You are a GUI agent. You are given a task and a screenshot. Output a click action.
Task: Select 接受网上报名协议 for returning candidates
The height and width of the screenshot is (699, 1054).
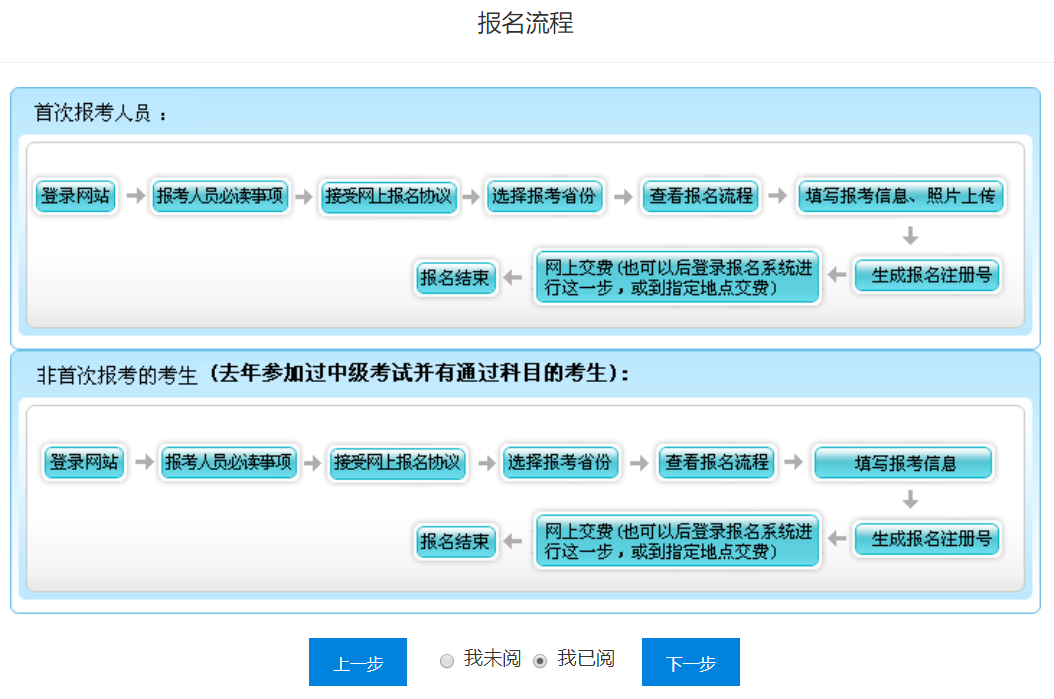coord(397,462)
